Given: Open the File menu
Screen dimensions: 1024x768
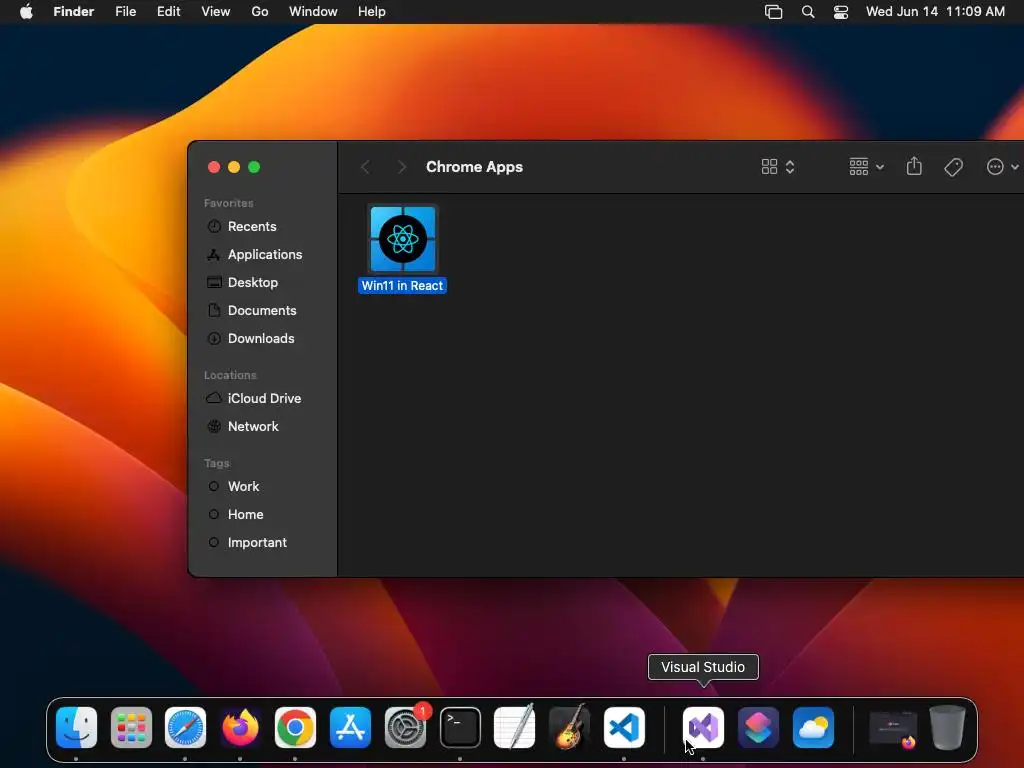Looking at the screenshot, I should (125, 12).
